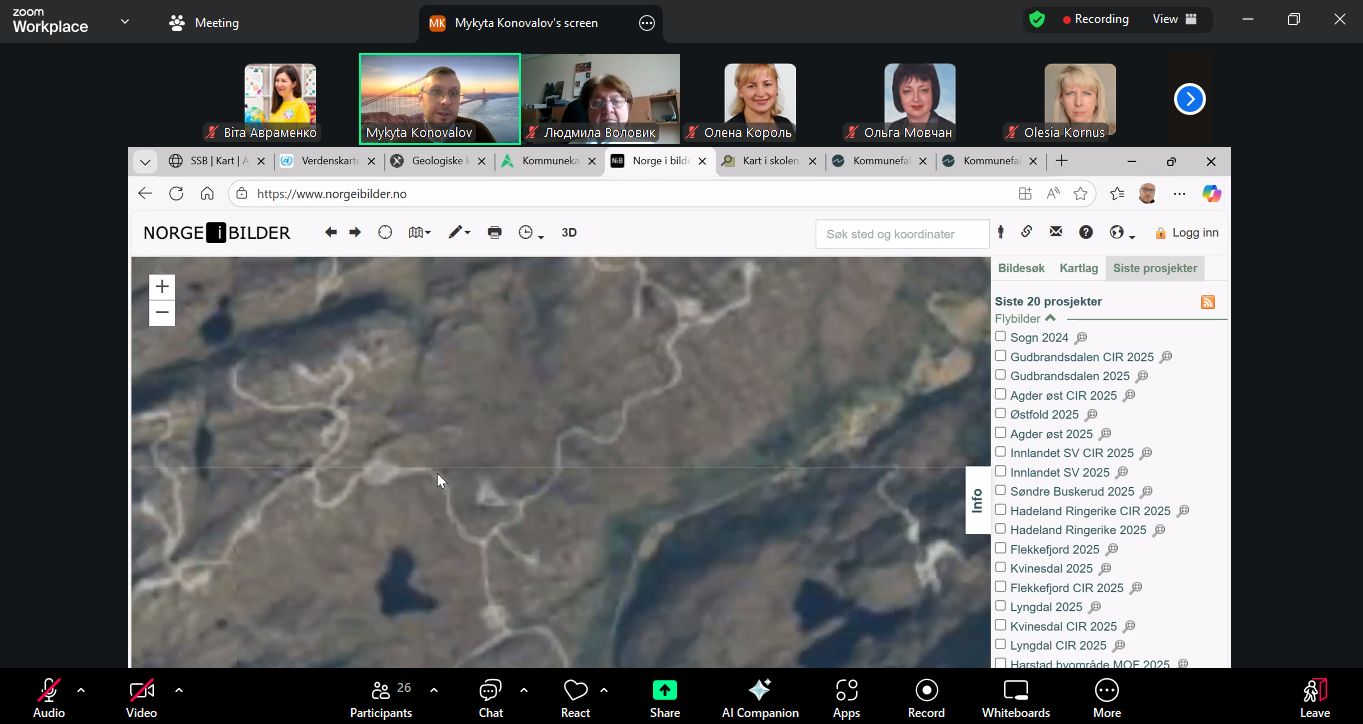
Task: Tick the Flekkefjord 2025 checkbox
Action: pyautogui.click(x=1000, y=549)
